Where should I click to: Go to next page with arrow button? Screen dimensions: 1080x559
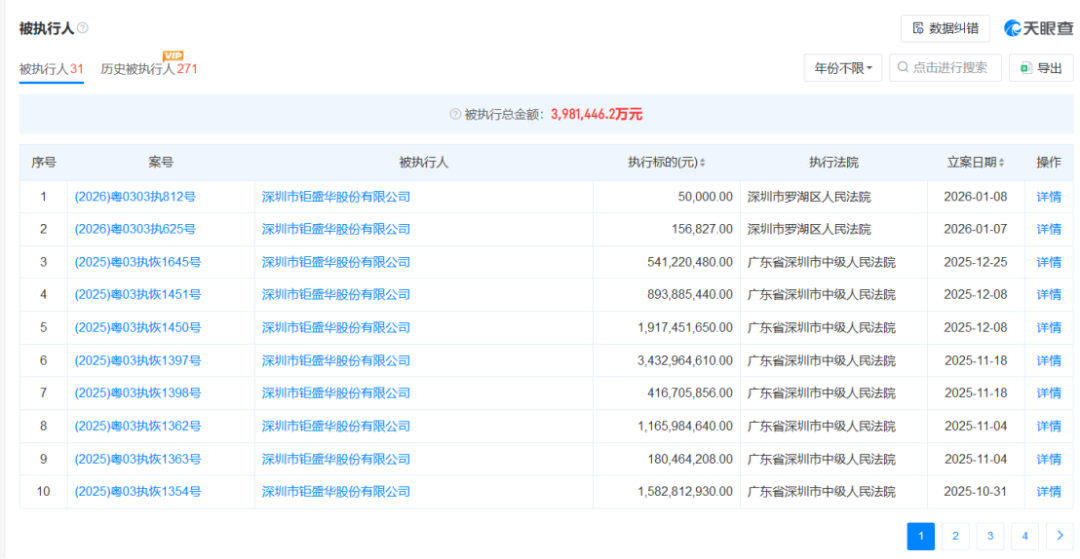coord(1059,536)
